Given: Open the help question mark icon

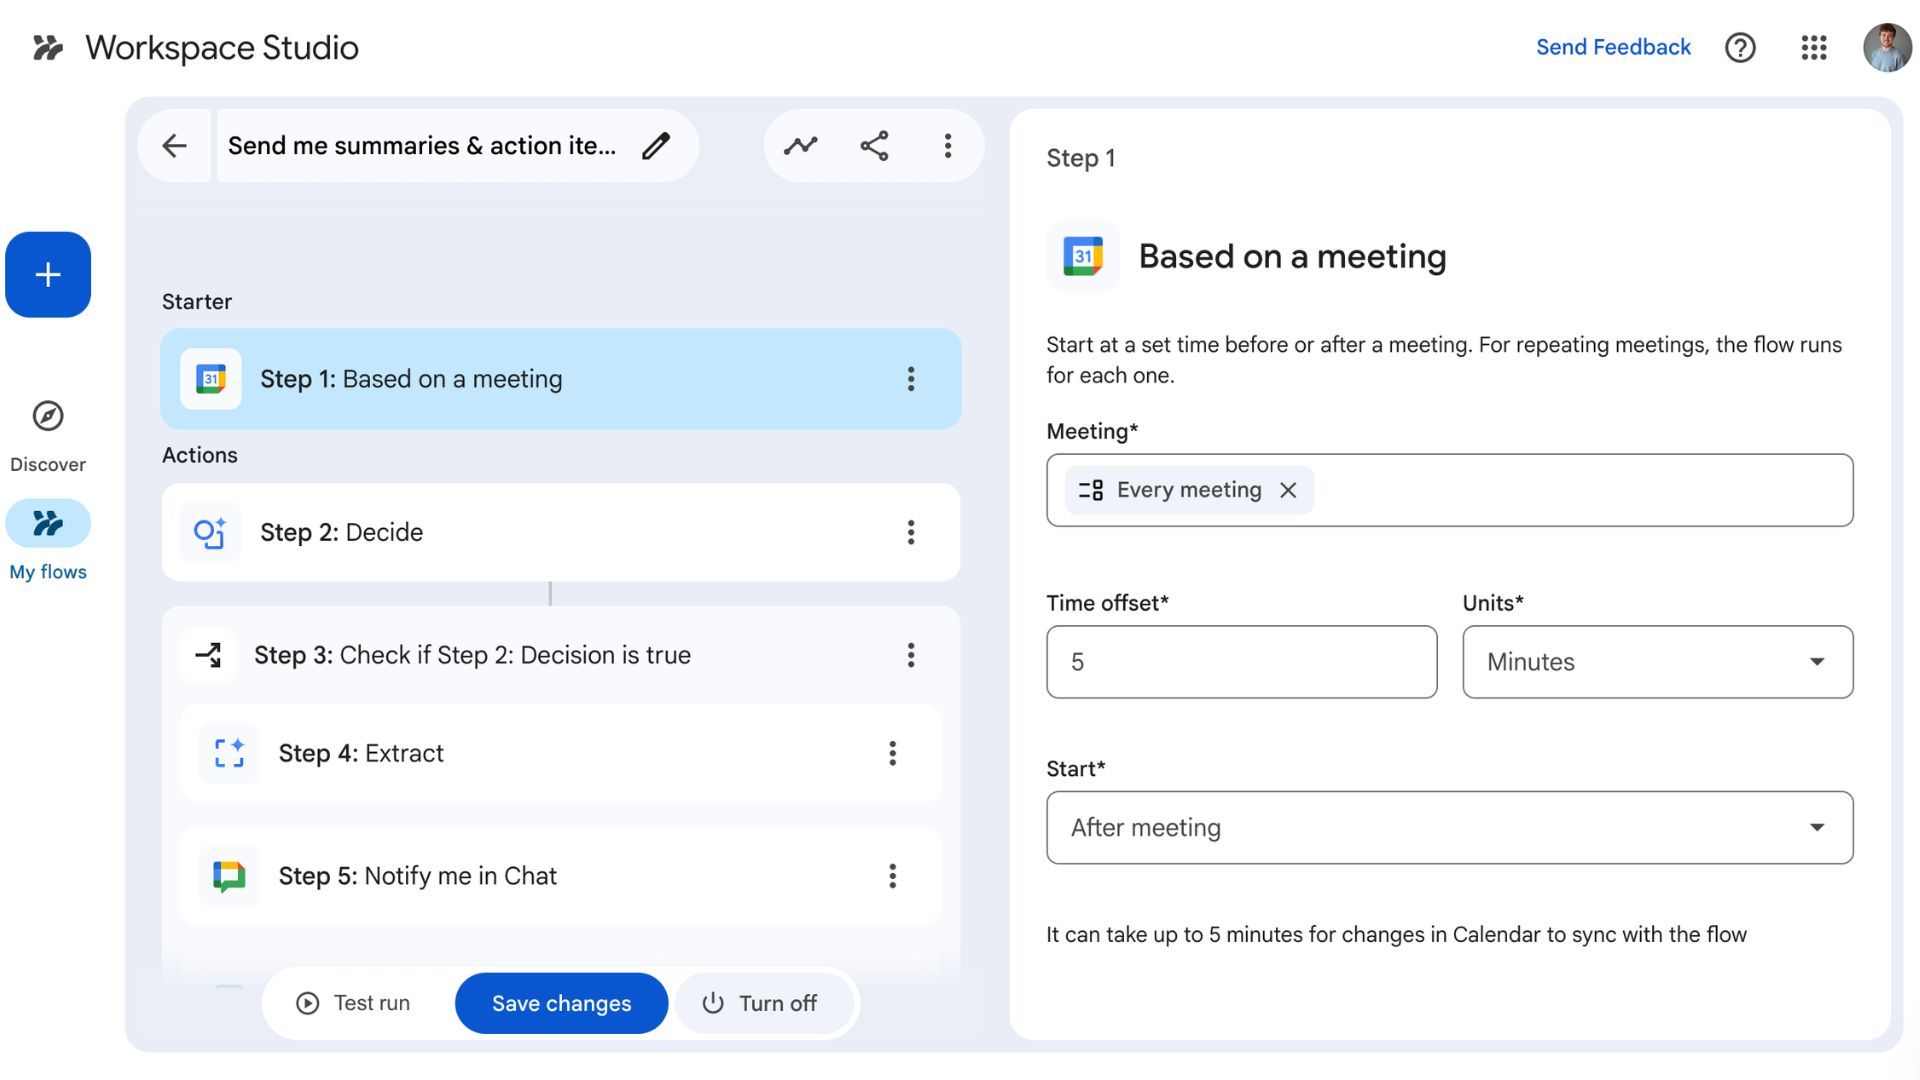Looking at the screenshot, I should point(1740,47).
